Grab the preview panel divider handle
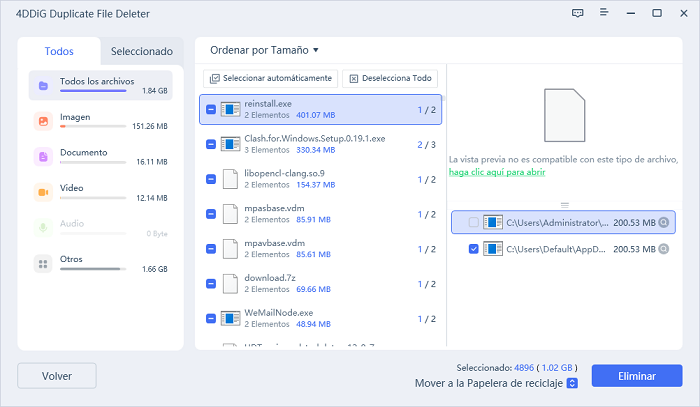700x407 pixels. [x=565, y=205]
